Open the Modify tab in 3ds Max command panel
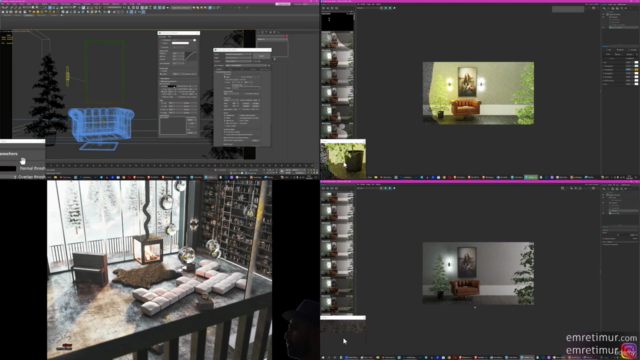This screenshot has width=640, height=360. pyautogui.click(x=262, y=32)
